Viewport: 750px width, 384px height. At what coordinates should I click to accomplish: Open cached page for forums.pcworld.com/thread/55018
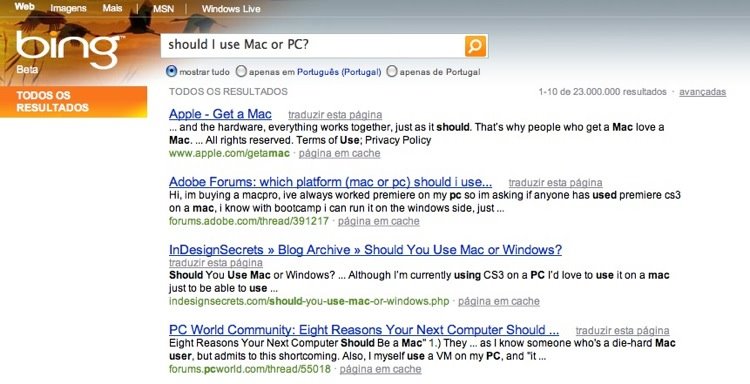coord(380,369)
